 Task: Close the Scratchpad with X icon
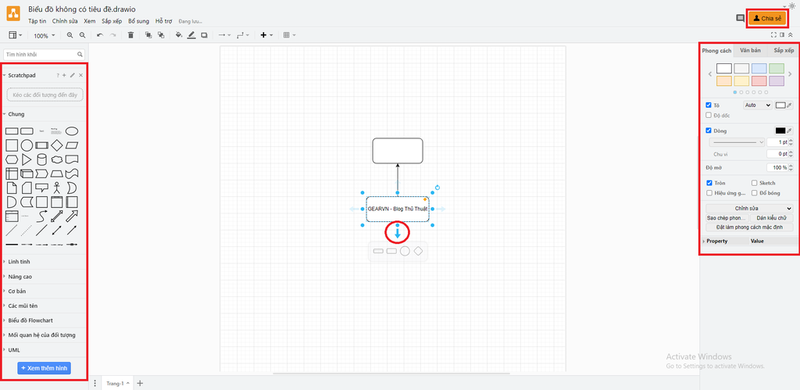click(x=81, y=75)
